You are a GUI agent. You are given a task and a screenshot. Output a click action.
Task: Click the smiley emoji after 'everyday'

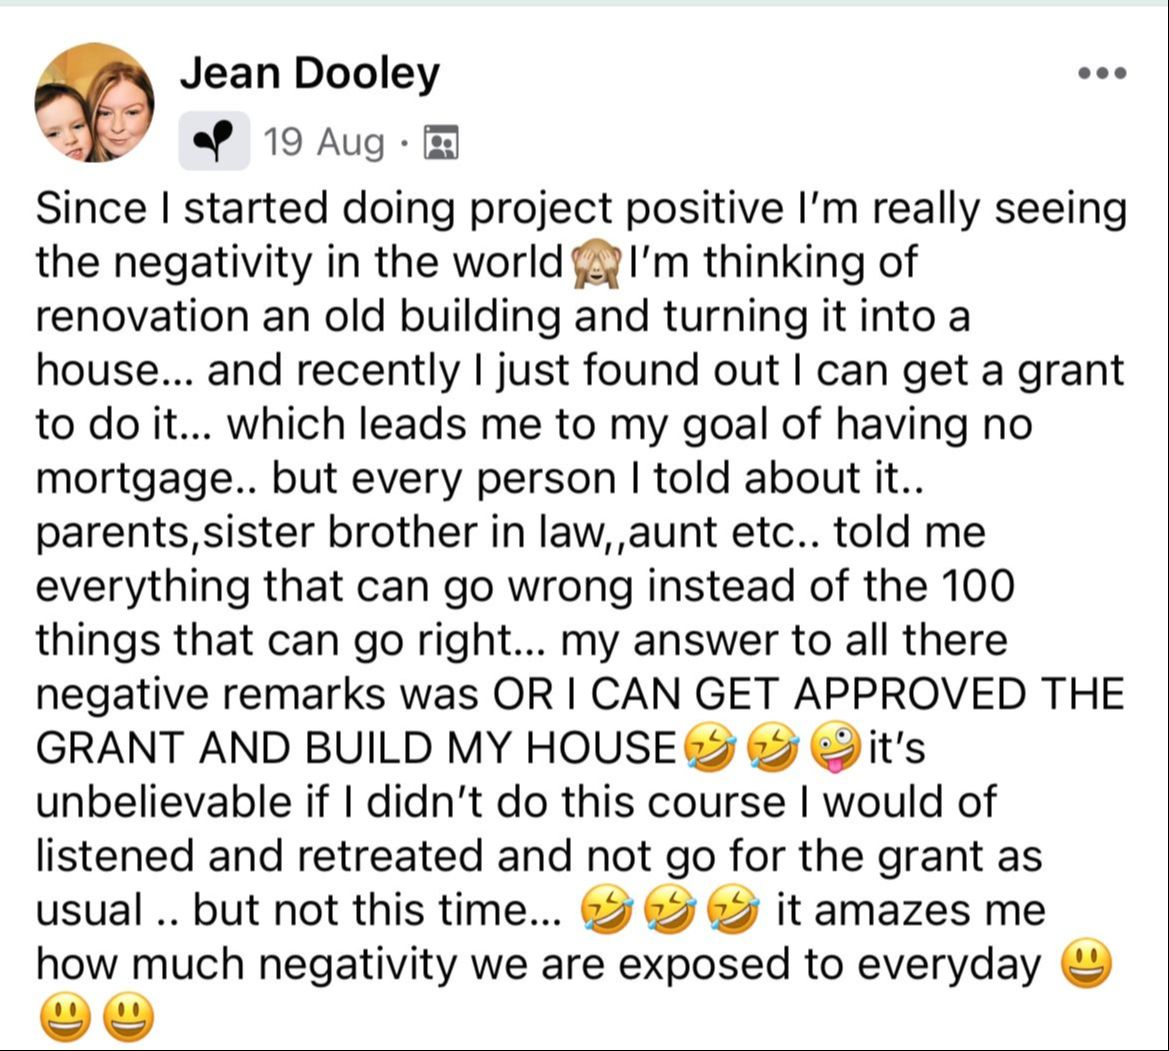[1086, 963]
